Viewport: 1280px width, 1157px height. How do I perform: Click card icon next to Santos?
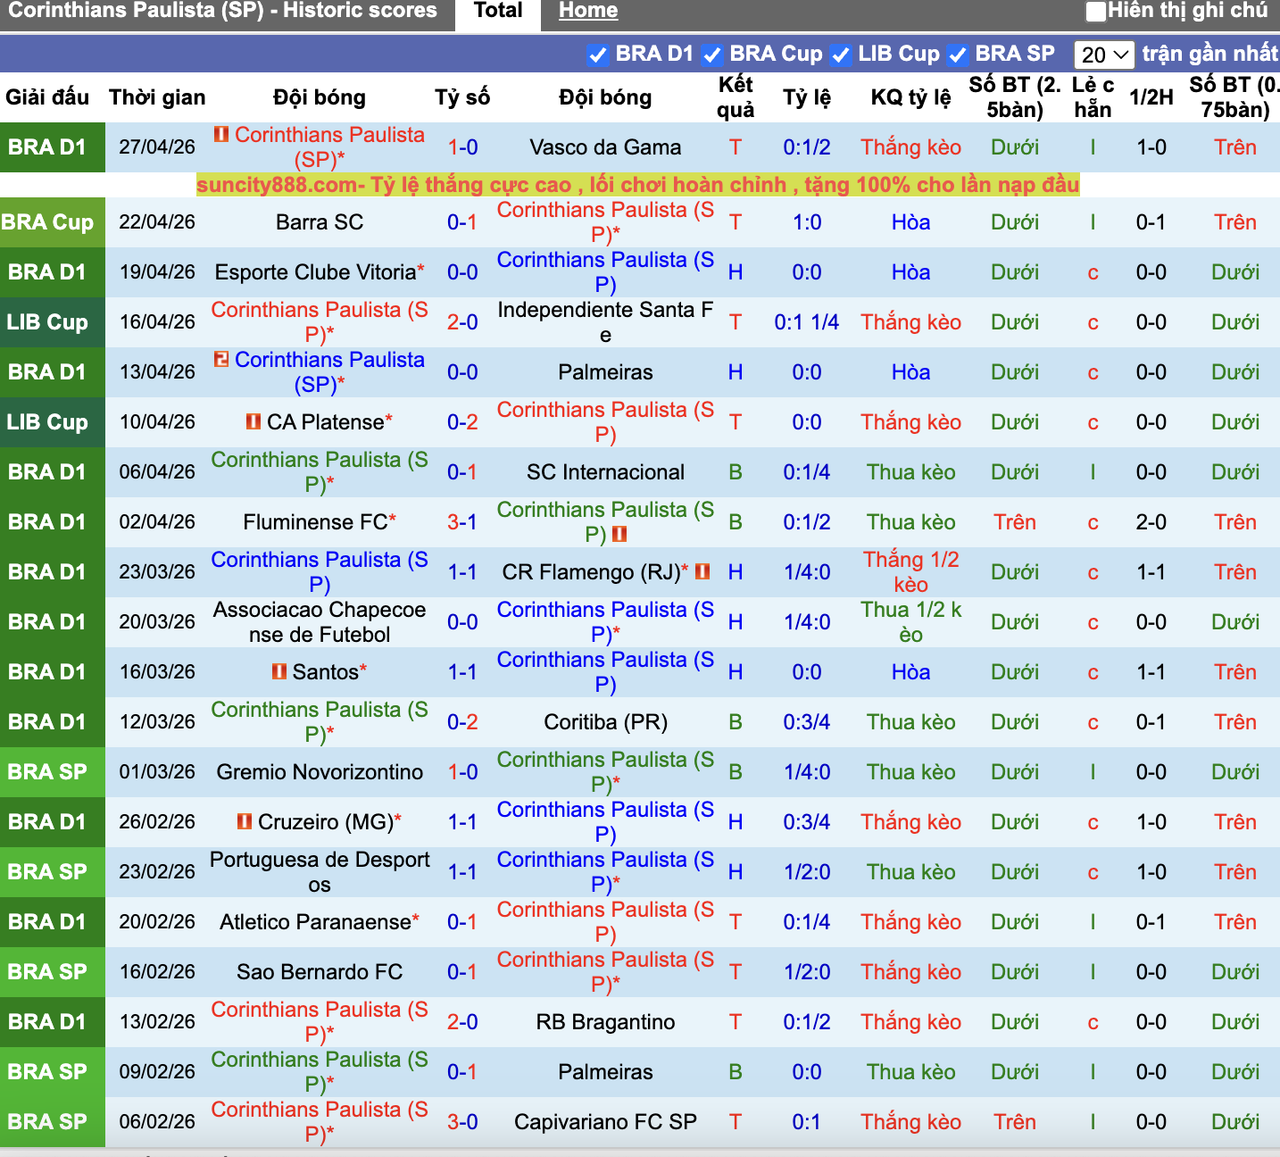point(279,672)
